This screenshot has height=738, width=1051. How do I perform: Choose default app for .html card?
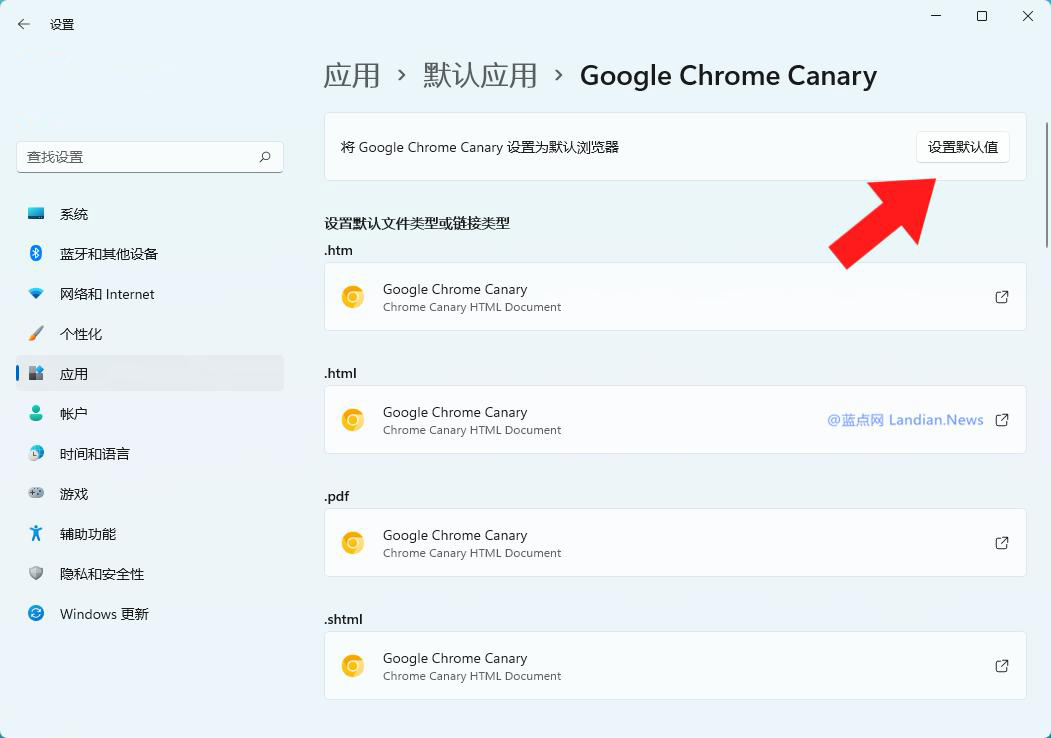675,420
